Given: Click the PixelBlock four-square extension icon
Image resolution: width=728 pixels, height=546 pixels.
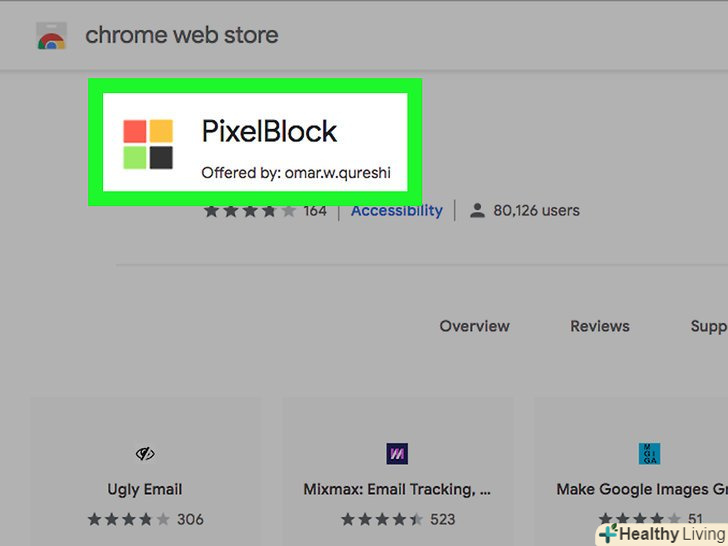Looking at the screenshot, I should 148,144.
